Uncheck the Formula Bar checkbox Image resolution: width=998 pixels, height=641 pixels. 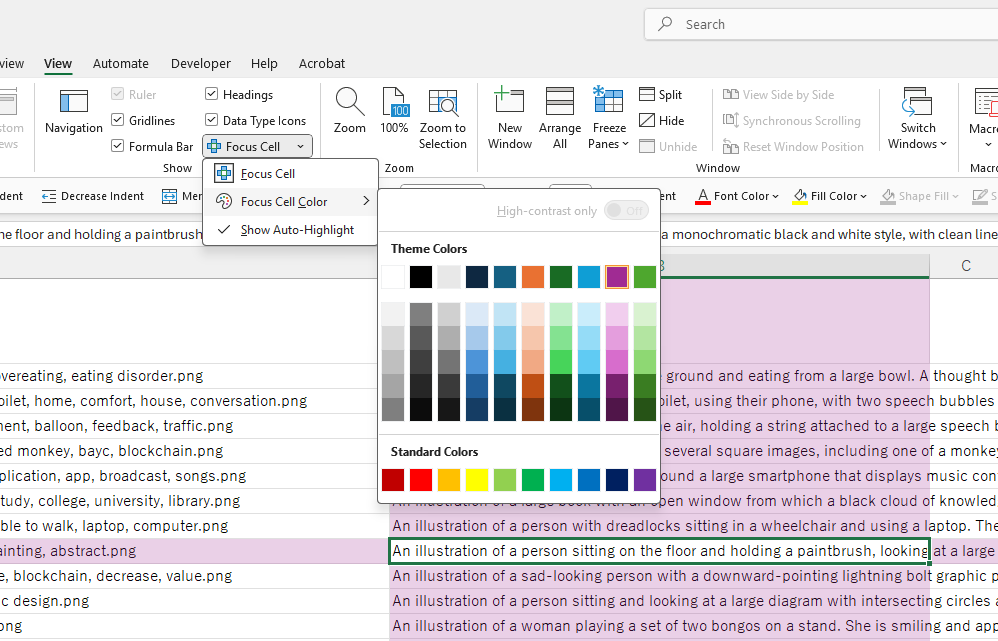(x=118, y=147)
